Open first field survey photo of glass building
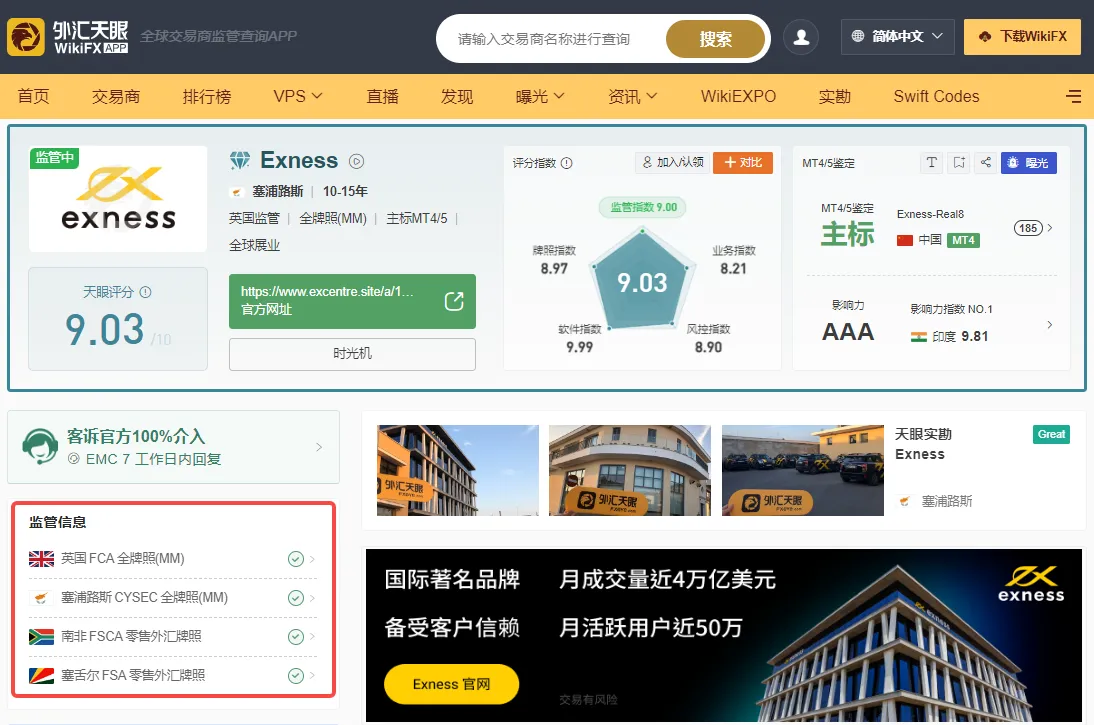This screenshot has height=725, width=1094. [x=458, y=470]
